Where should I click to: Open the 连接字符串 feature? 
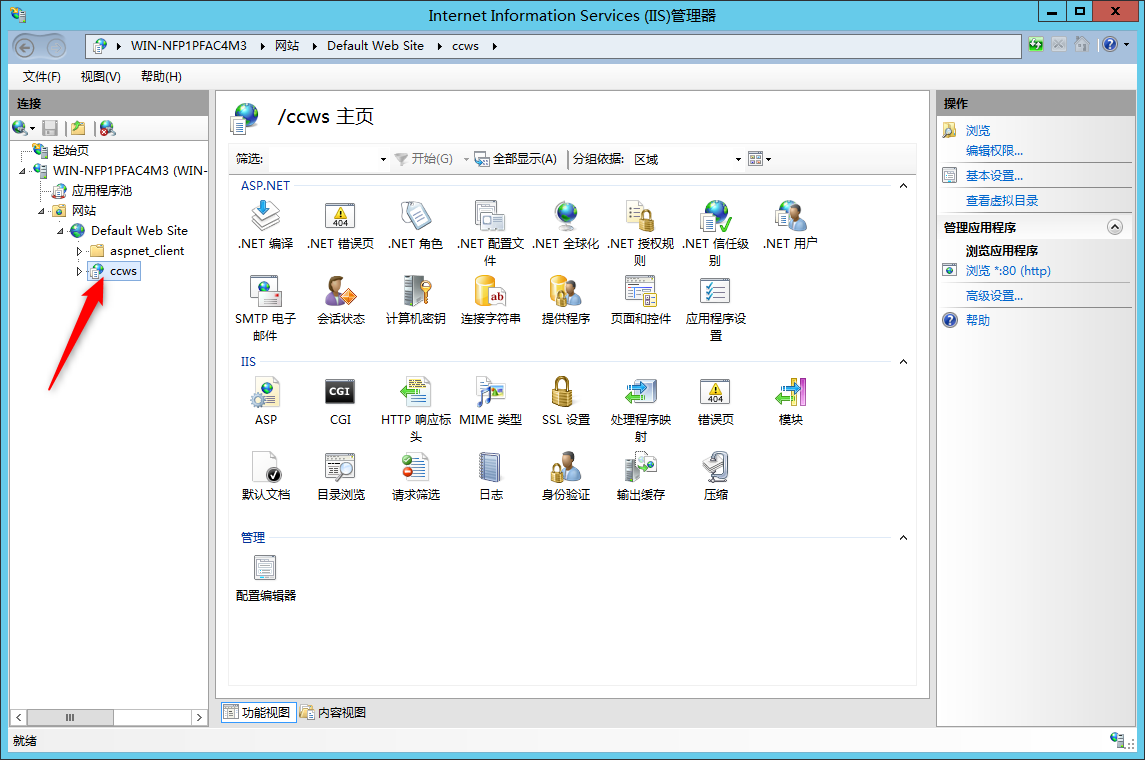coord(490,301)
